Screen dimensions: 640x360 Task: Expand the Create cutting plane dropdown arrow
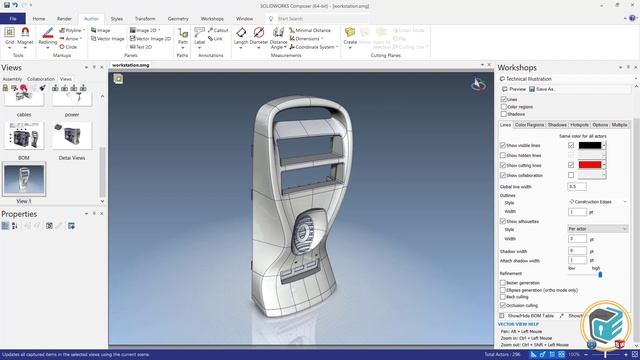coord(350,48)
